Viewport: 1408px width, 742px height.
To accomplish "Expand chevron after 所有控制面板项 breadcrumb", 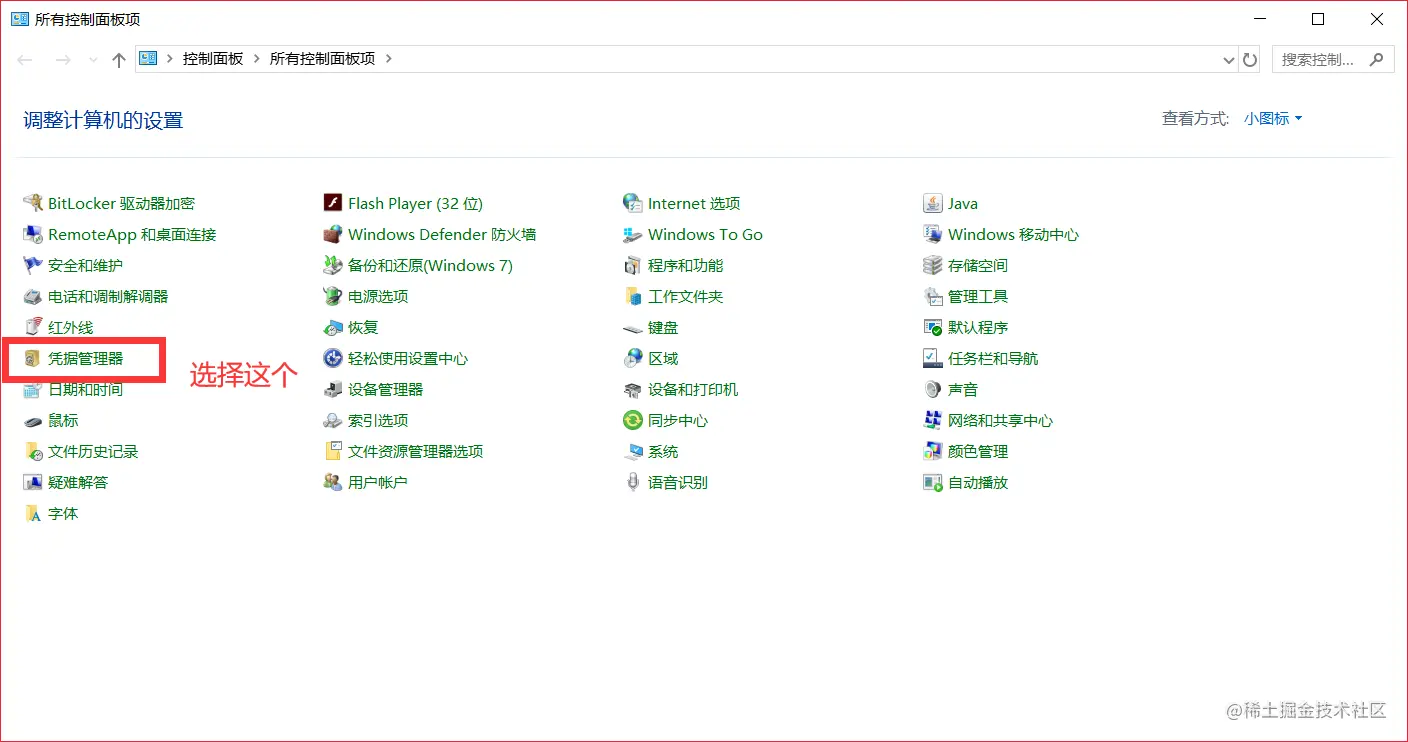I will coord(389,59).
